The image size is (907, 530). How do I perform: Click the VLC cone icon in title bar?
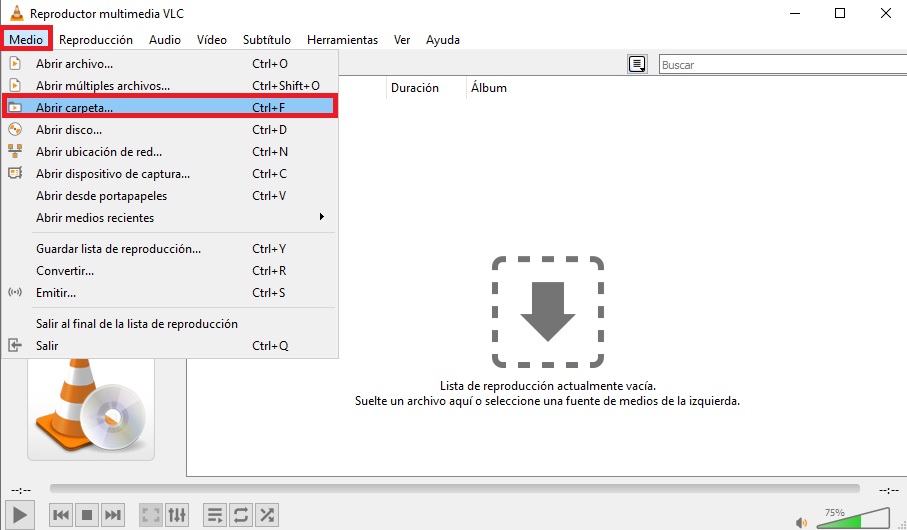point(17,13)
